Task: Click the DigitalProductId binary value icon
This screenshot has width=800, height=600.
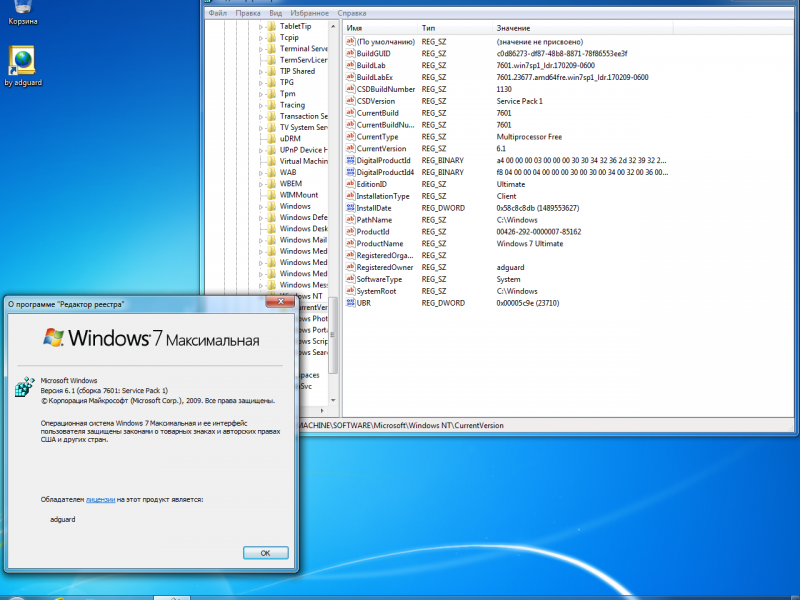Action: 350,160
